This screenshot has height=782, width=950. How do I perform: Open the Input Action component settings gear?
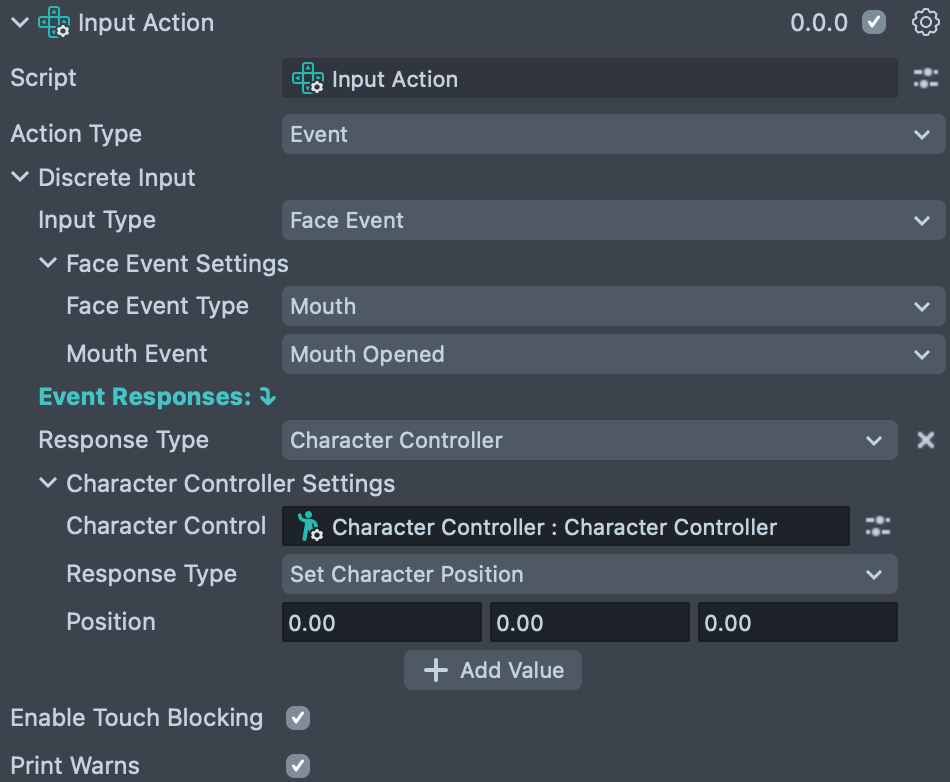(926, 22)
